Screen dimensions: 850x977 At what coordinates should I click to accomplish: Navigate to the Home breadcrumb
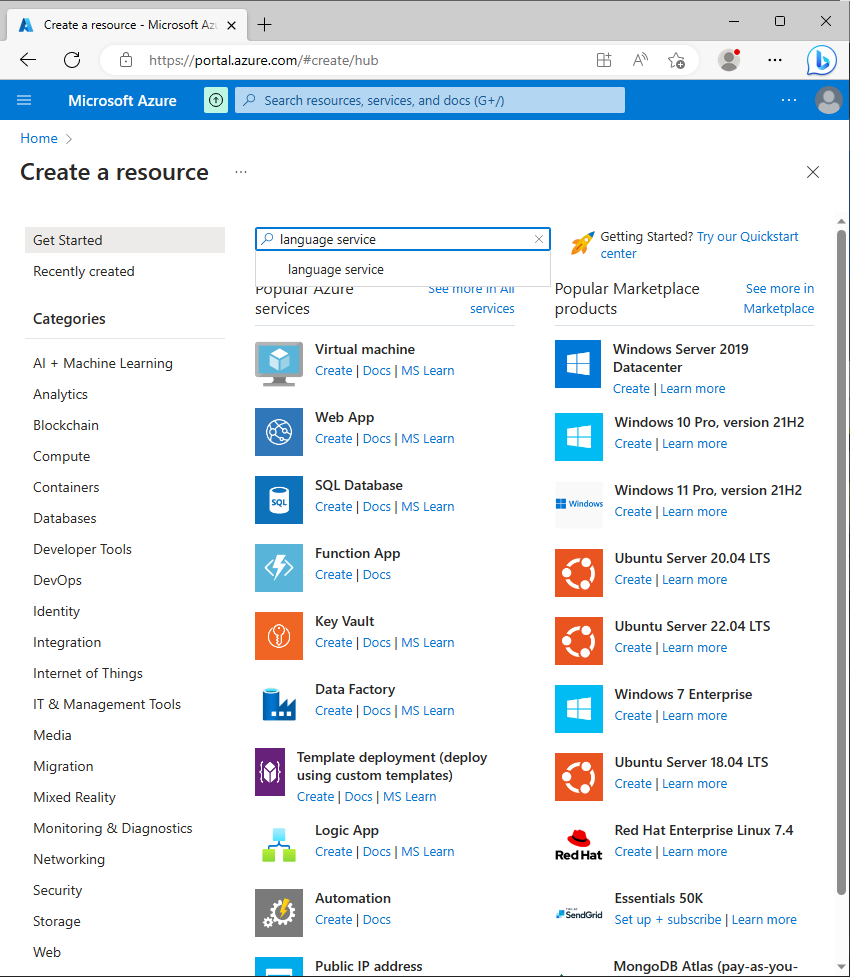tap(39, 138)
